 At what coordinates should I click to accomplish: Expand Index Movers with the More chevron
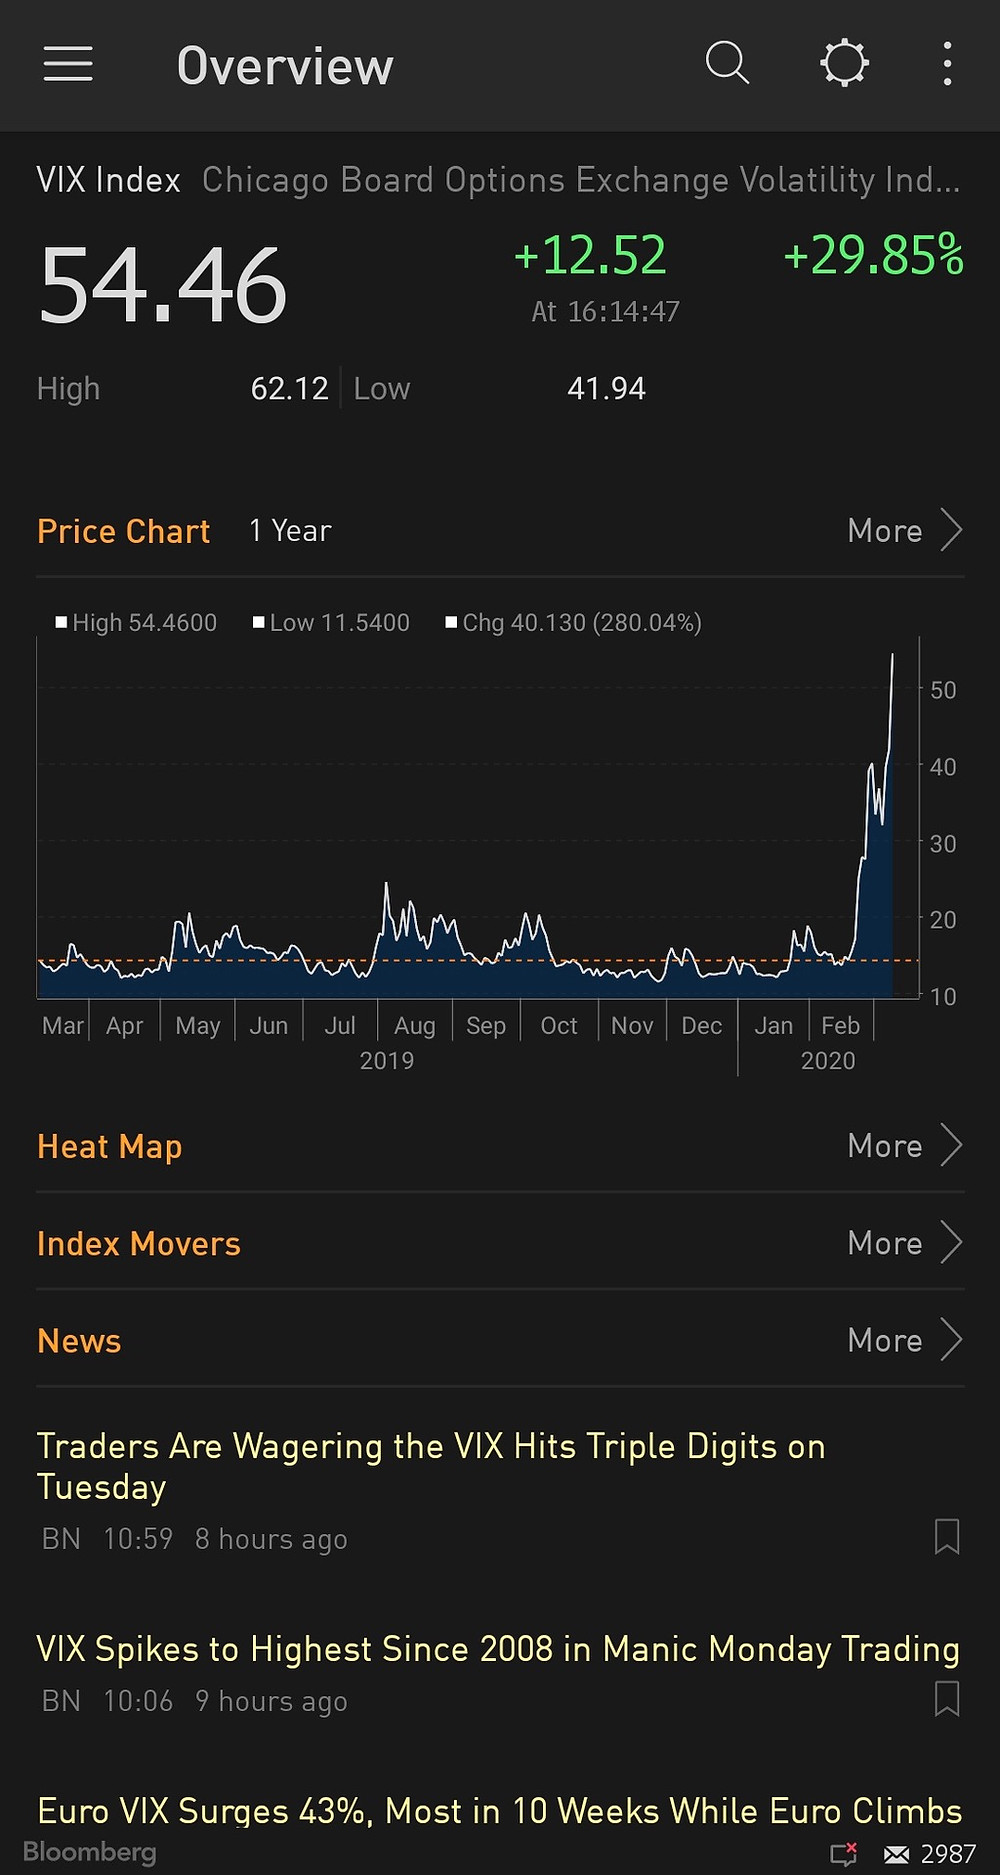(x=951, y=1243)
